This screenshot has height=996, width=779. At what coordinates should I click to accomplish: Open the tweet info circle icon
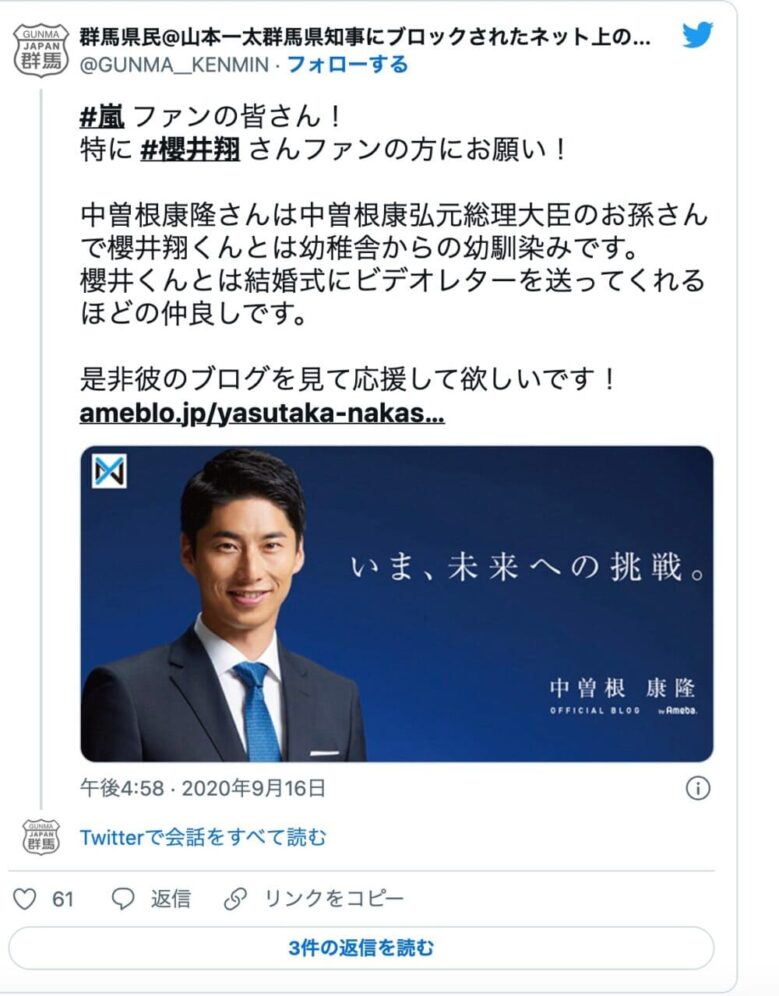[x=698, y=788]
